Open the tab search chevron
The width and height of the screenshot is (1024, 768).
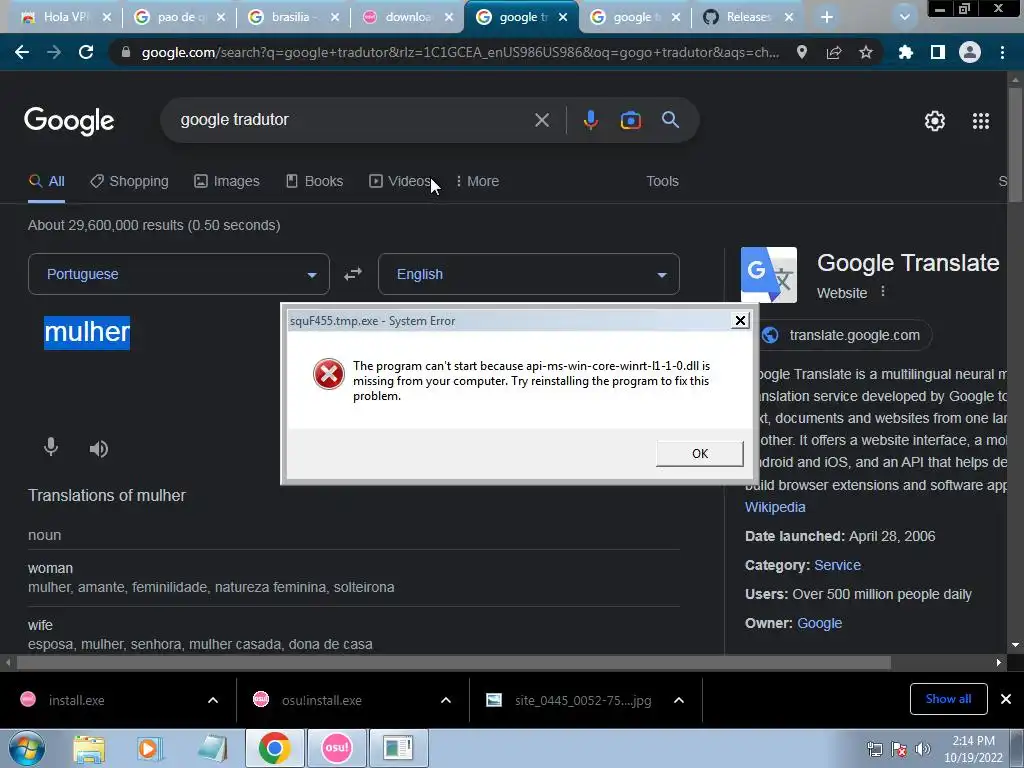pos(904,17)
